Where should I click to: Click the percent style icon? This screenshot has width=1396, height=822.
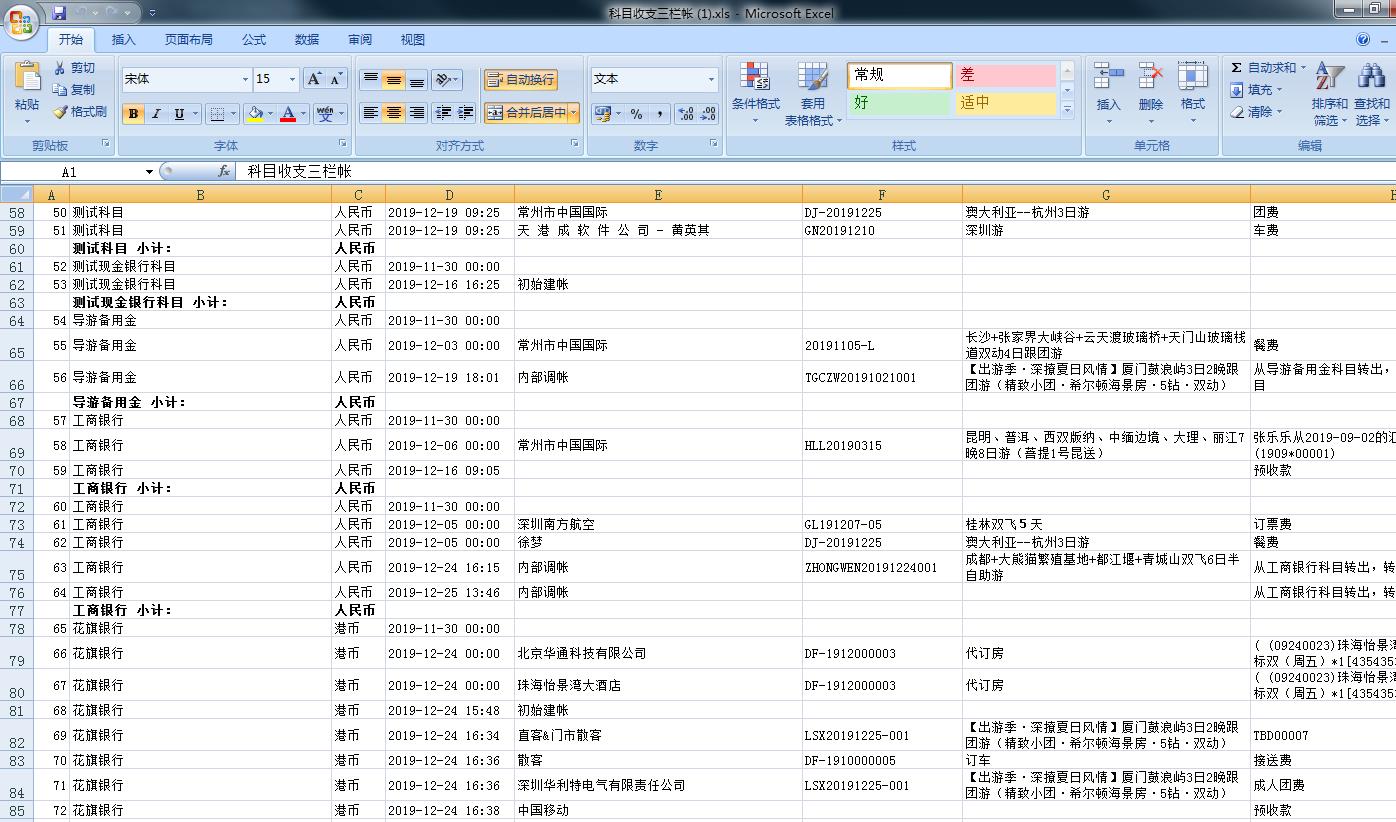(x=636, y=114)
